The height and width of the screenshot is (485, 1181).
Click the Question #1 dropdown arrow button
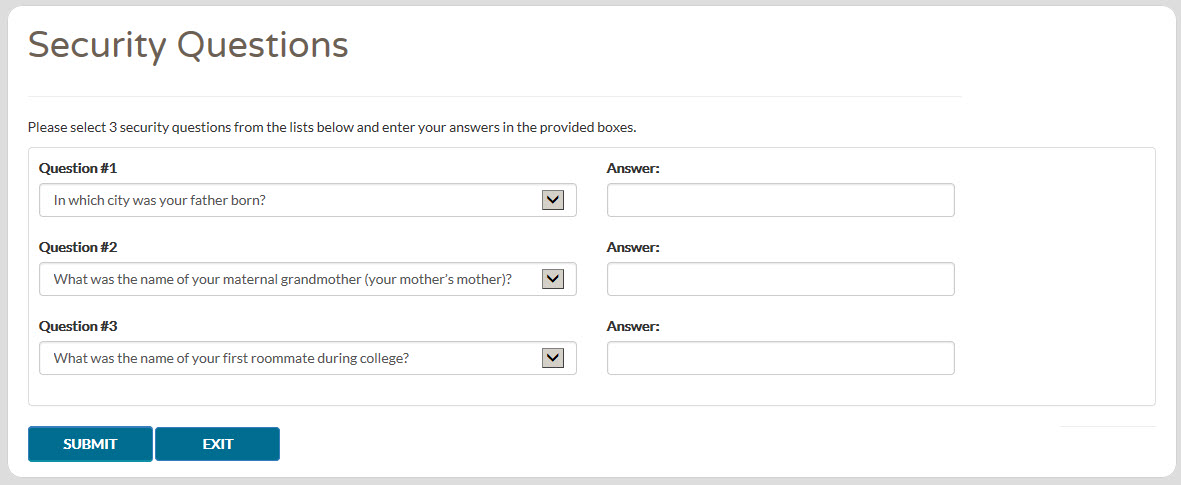click(553, 200)
